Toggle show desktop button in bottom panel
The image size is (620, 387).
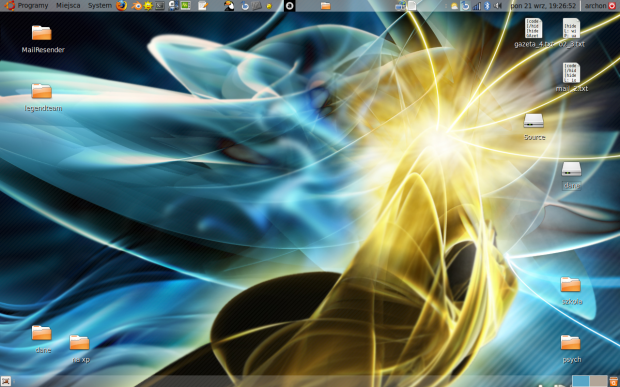tap(6, 381)
